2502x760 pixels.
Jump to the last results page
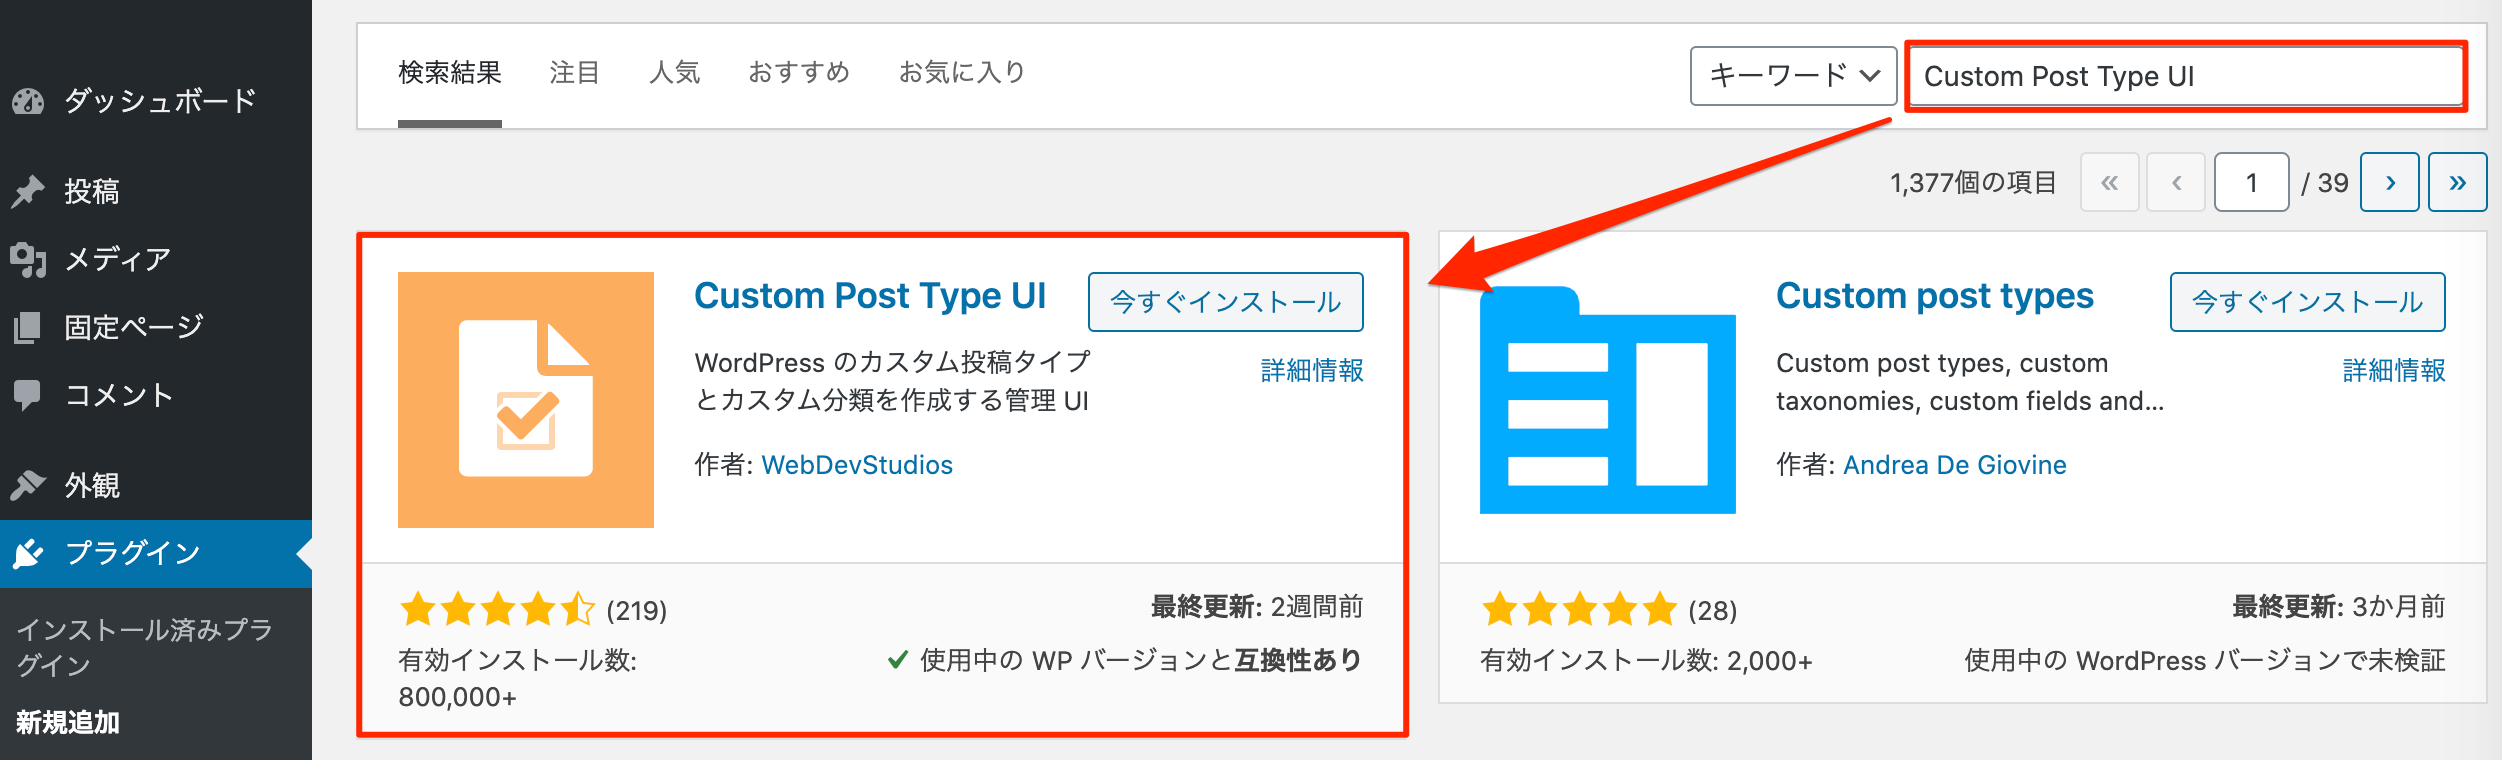click(x=2457, y=182)
